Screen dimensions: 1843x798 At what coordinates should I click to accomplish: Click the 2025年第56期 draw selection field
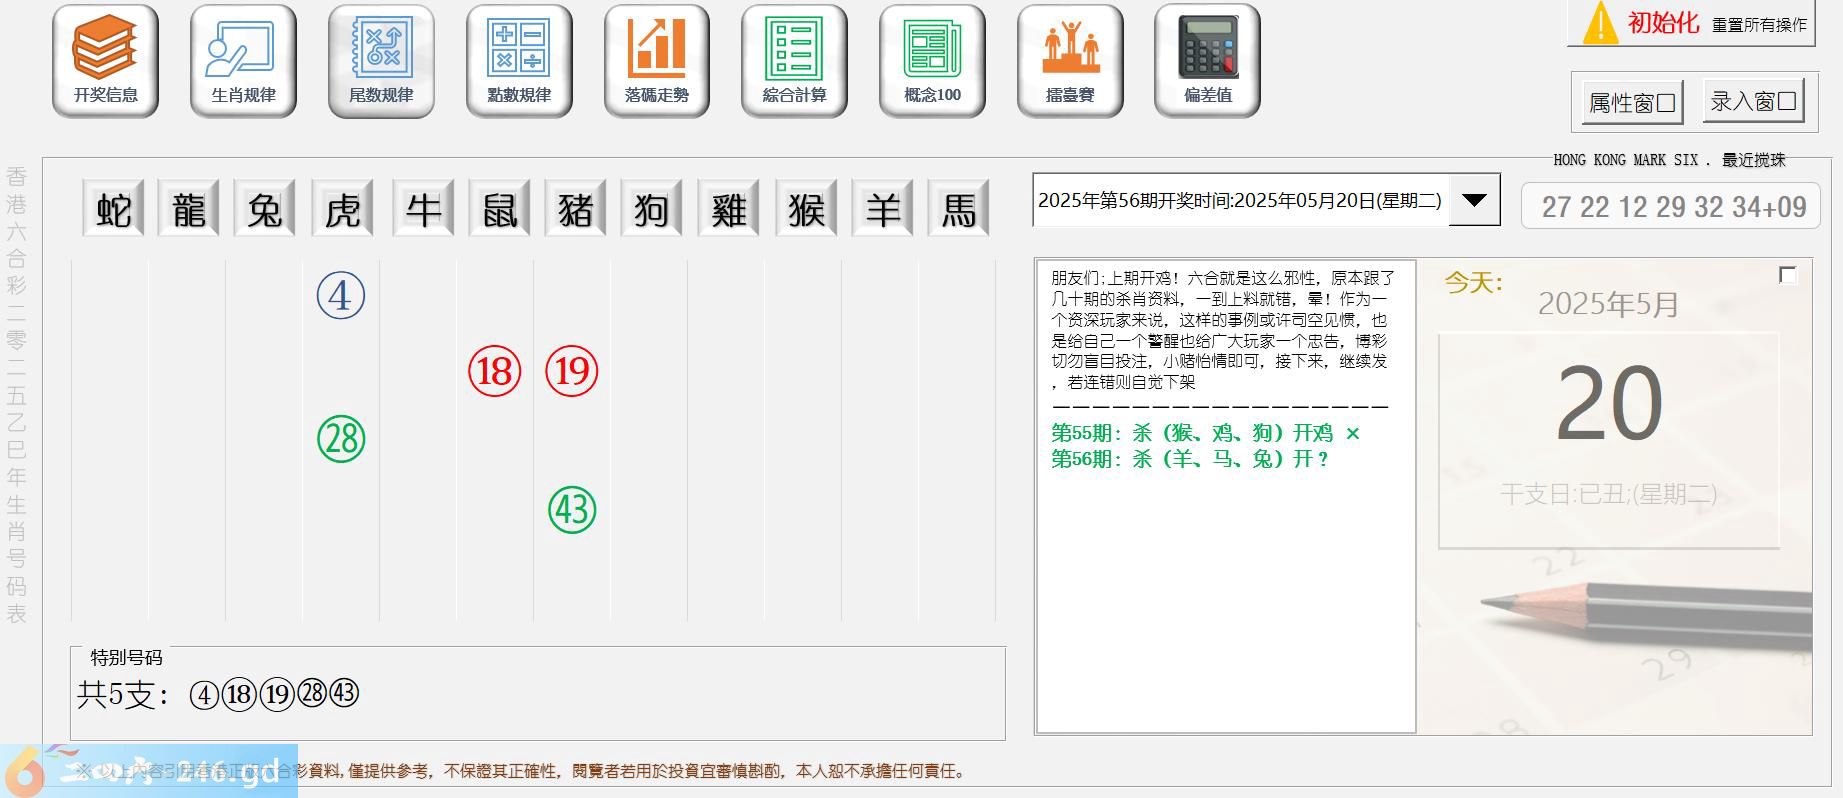(1240, 200)
